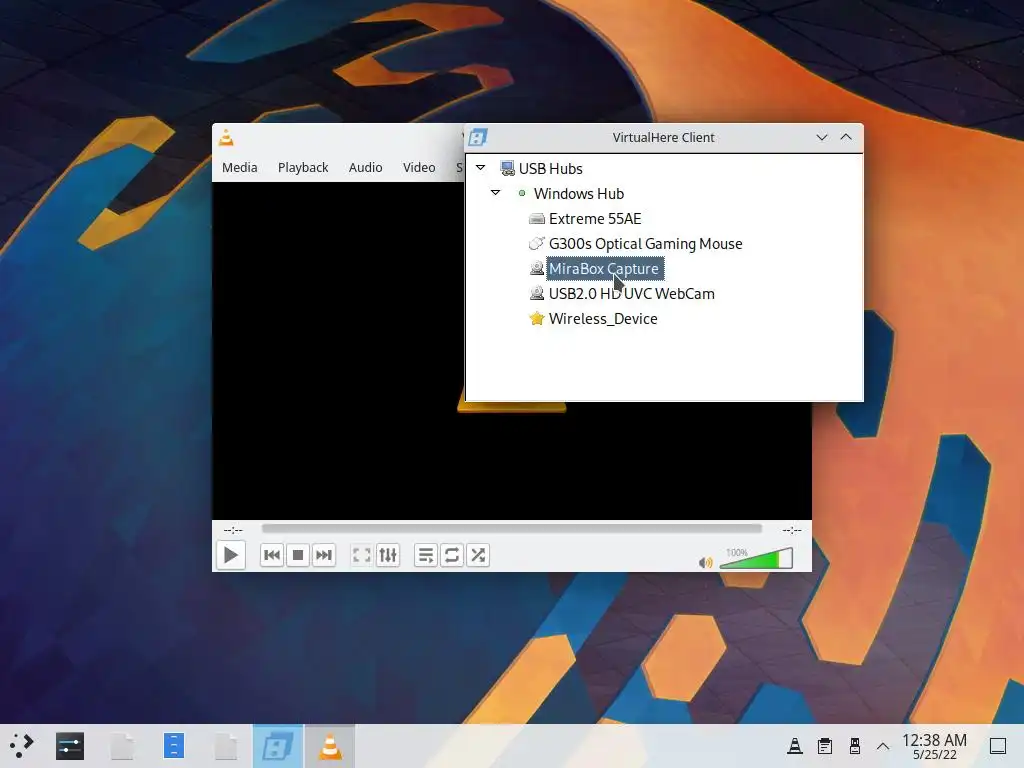Screen dimensions: 1024x768
Task: Click the G300s mouse device icon
Action: [x=537, y=243]
